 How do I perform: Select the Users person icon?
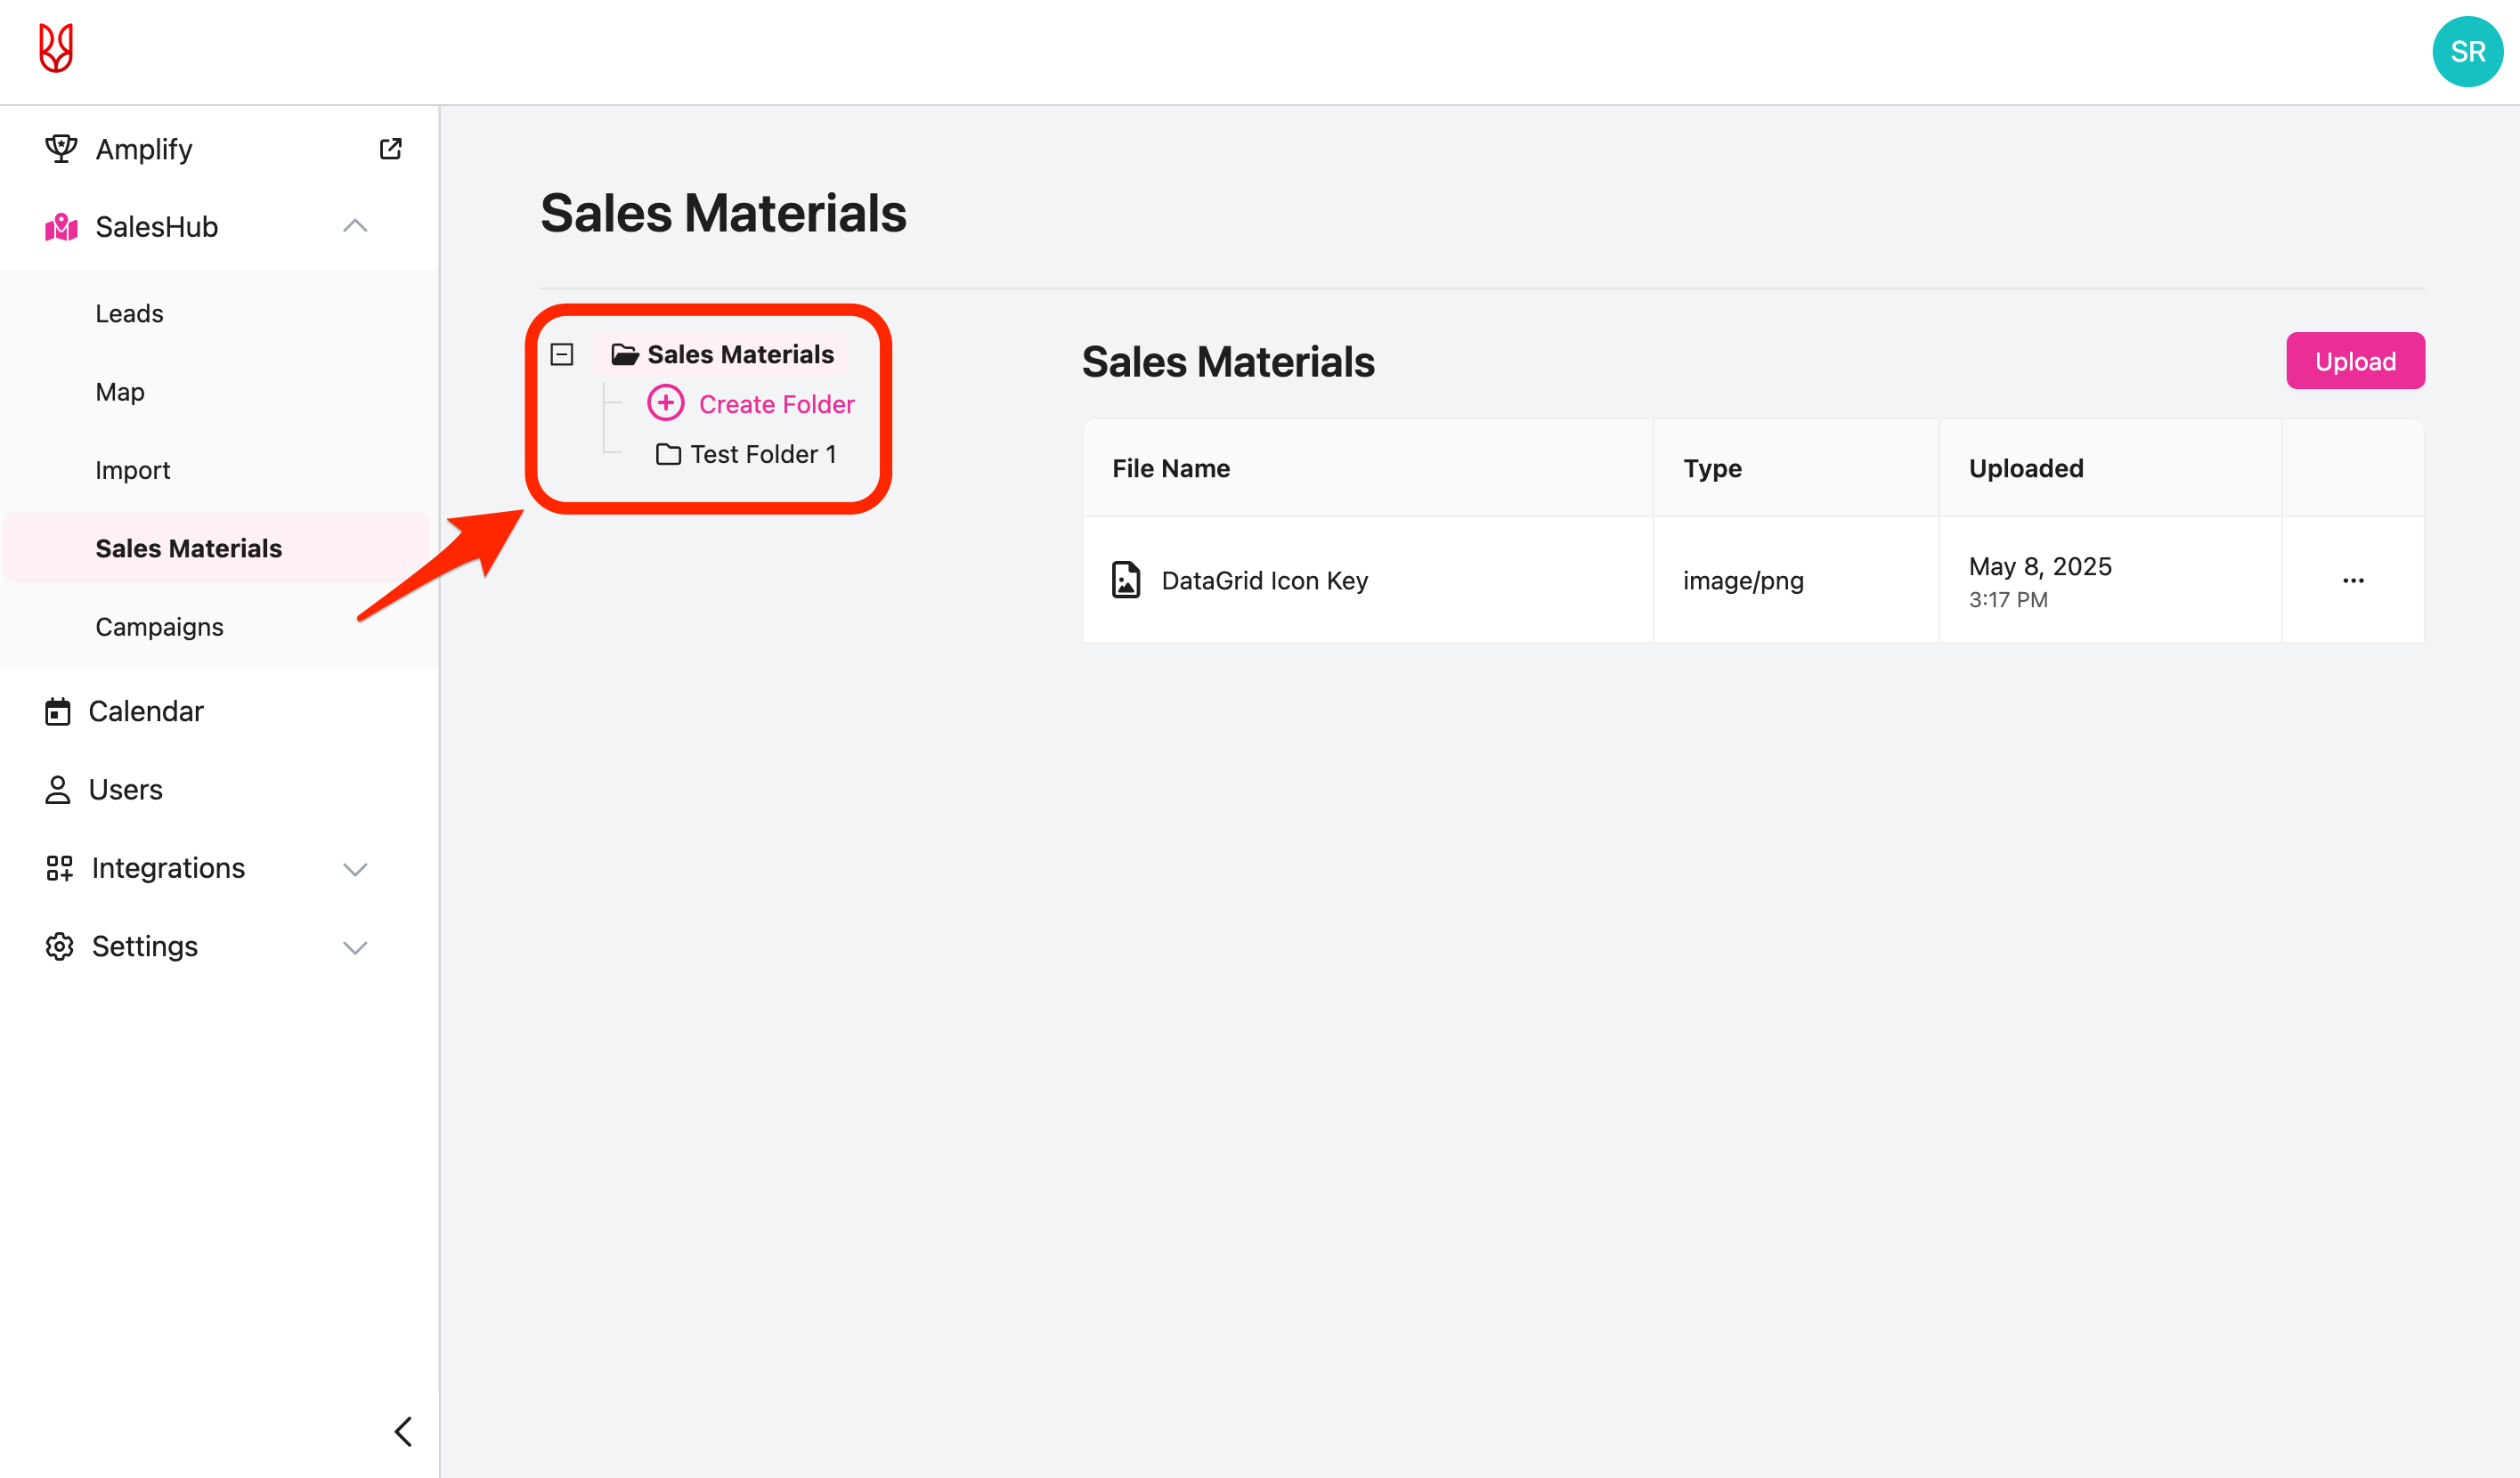(58, 789)
